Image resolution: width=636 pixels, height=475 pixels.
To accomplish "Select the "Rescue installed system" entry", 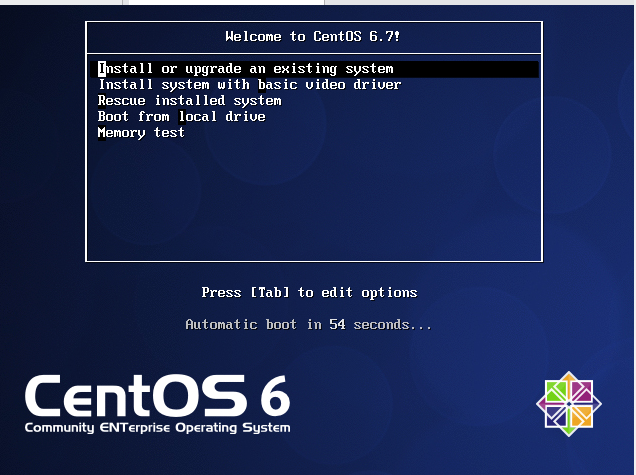I will [189, 101].
